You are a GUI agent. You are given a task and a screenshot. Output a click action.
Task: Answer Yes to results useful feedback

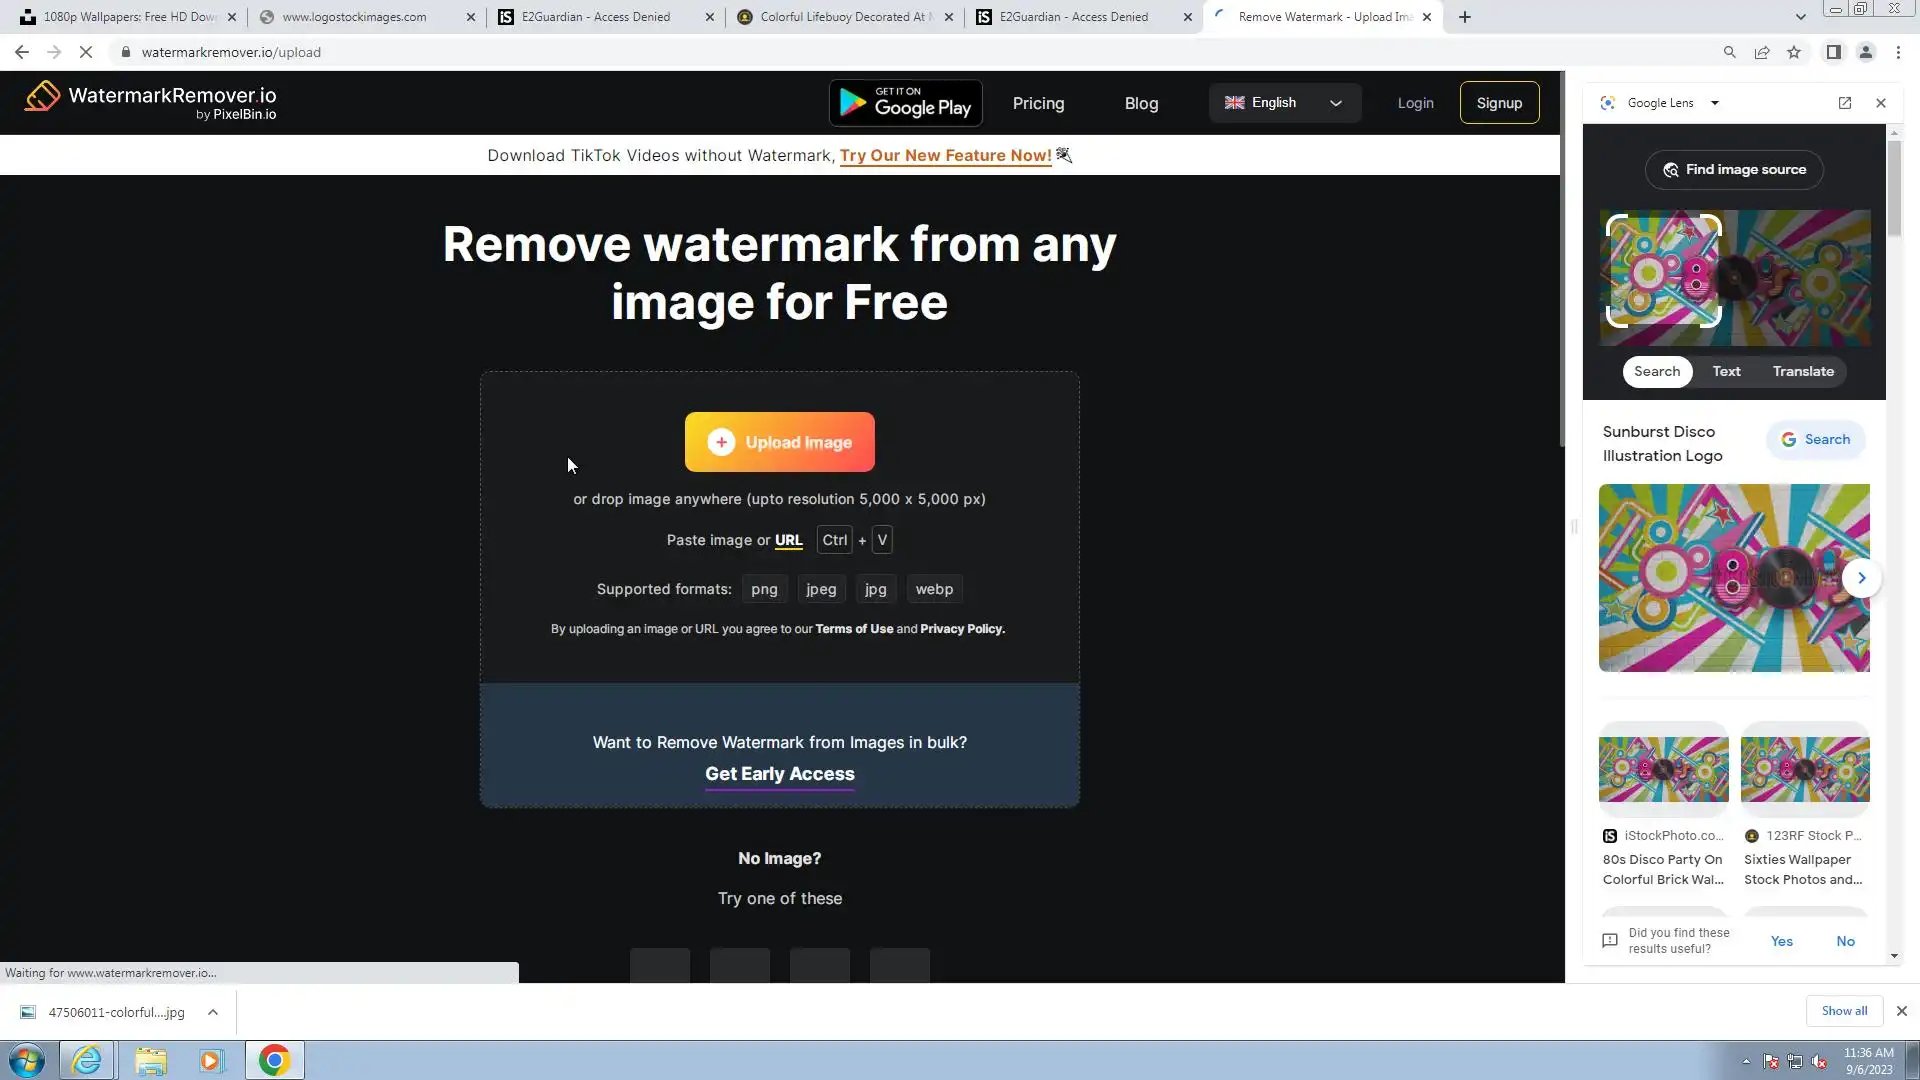(x=1781, y=941)
